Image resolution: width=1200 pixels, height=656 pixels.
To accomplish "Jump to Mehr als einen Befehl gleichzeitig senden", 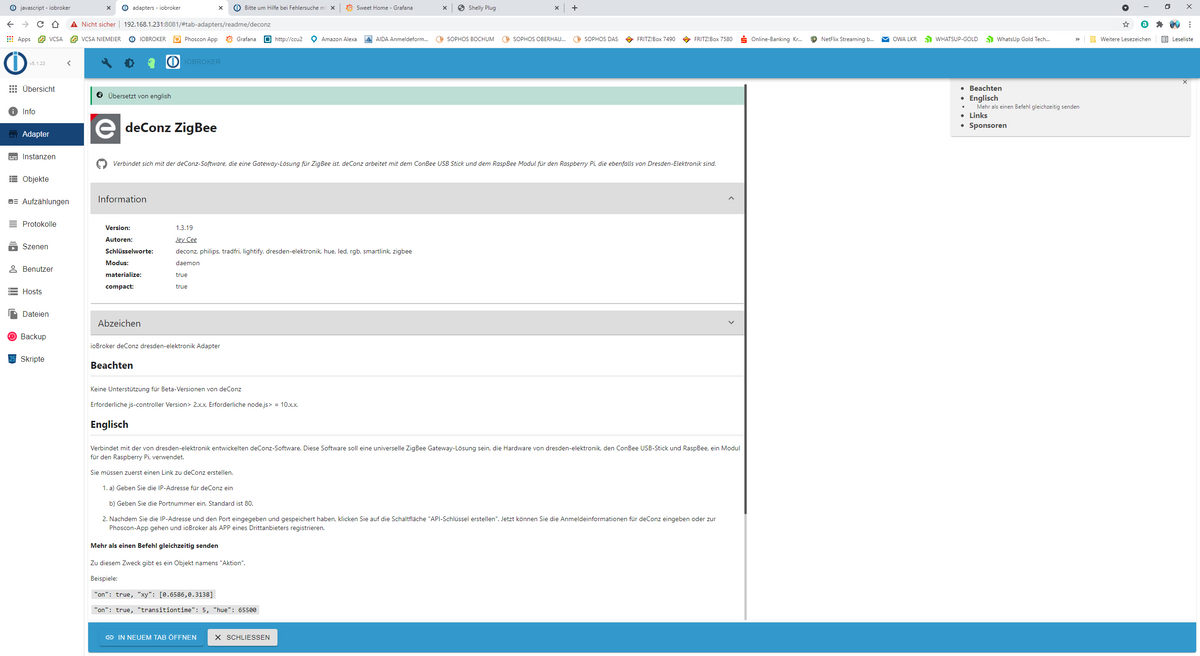I will [1028, 106].
